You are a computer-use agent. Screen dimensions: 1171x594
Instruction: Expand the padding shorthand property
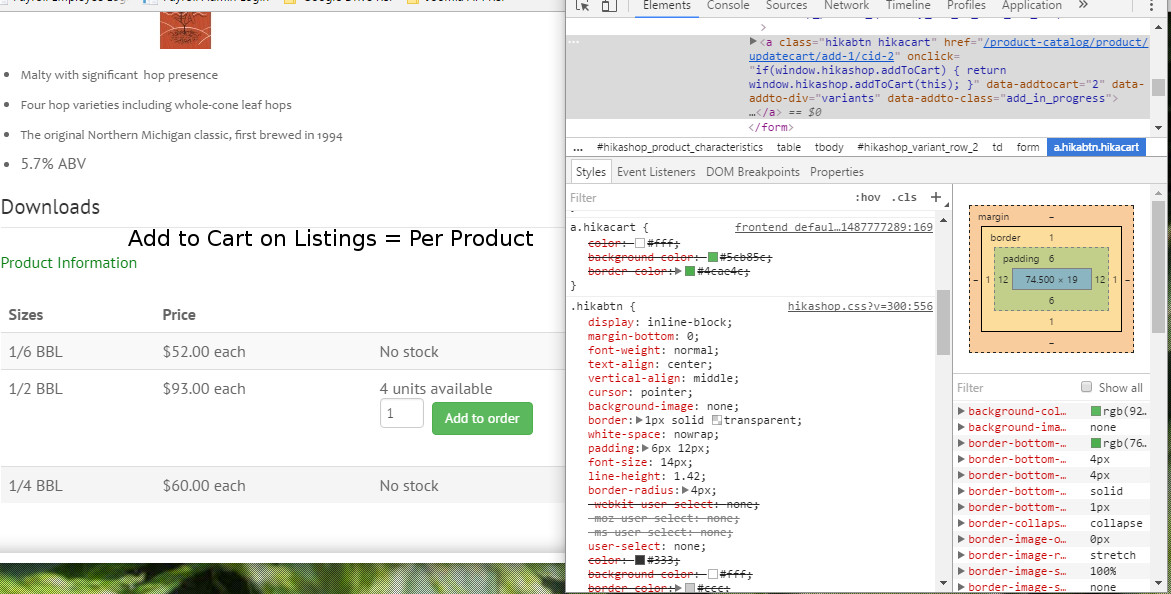(x=644, y=449)
